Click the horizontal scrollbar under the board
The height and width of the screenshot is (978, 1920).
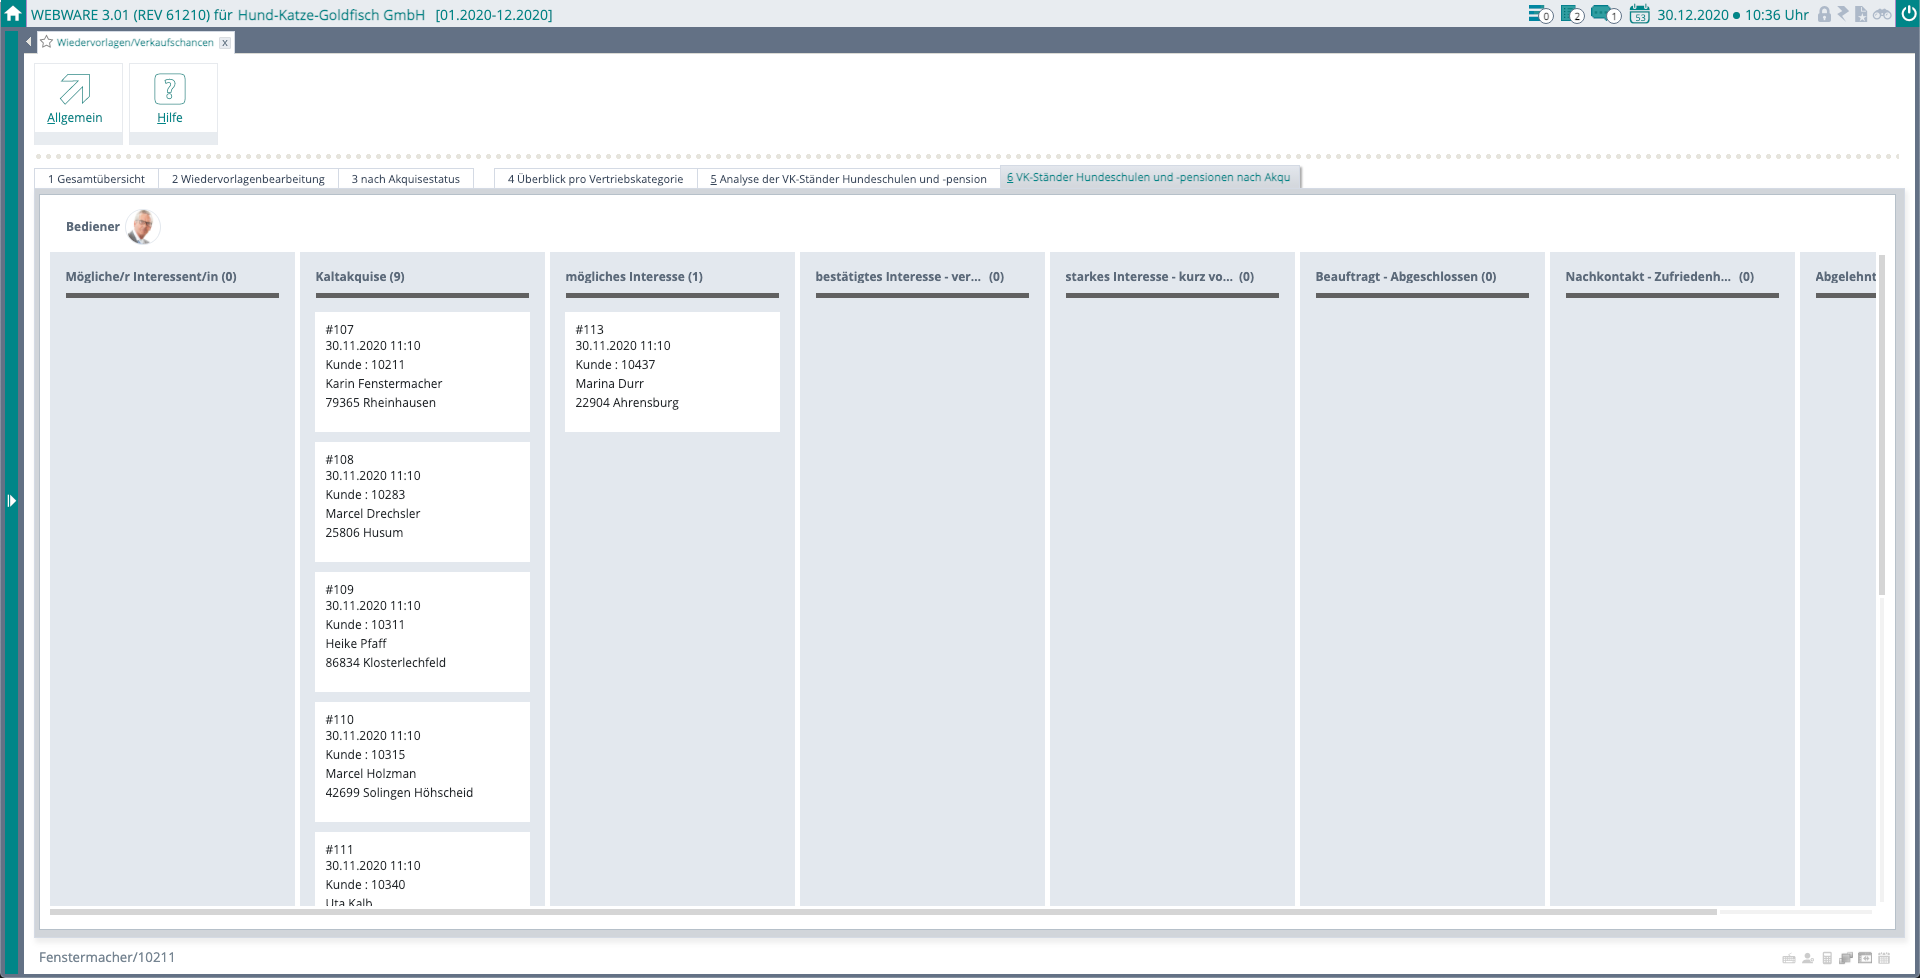tap(880, 912)
